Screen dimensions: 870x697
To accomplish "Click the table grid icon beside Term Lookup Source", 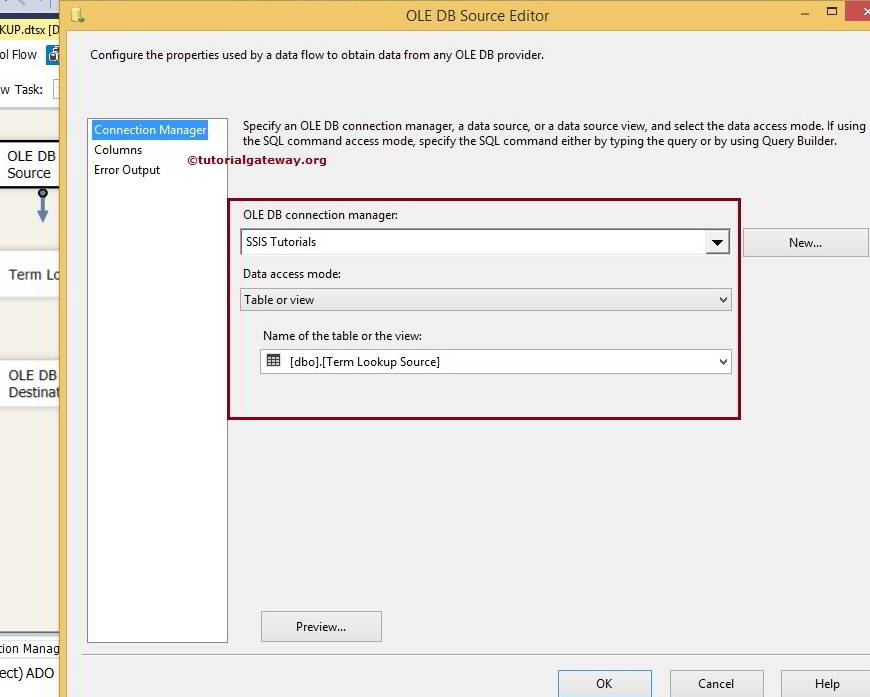I will coord(272,361).
